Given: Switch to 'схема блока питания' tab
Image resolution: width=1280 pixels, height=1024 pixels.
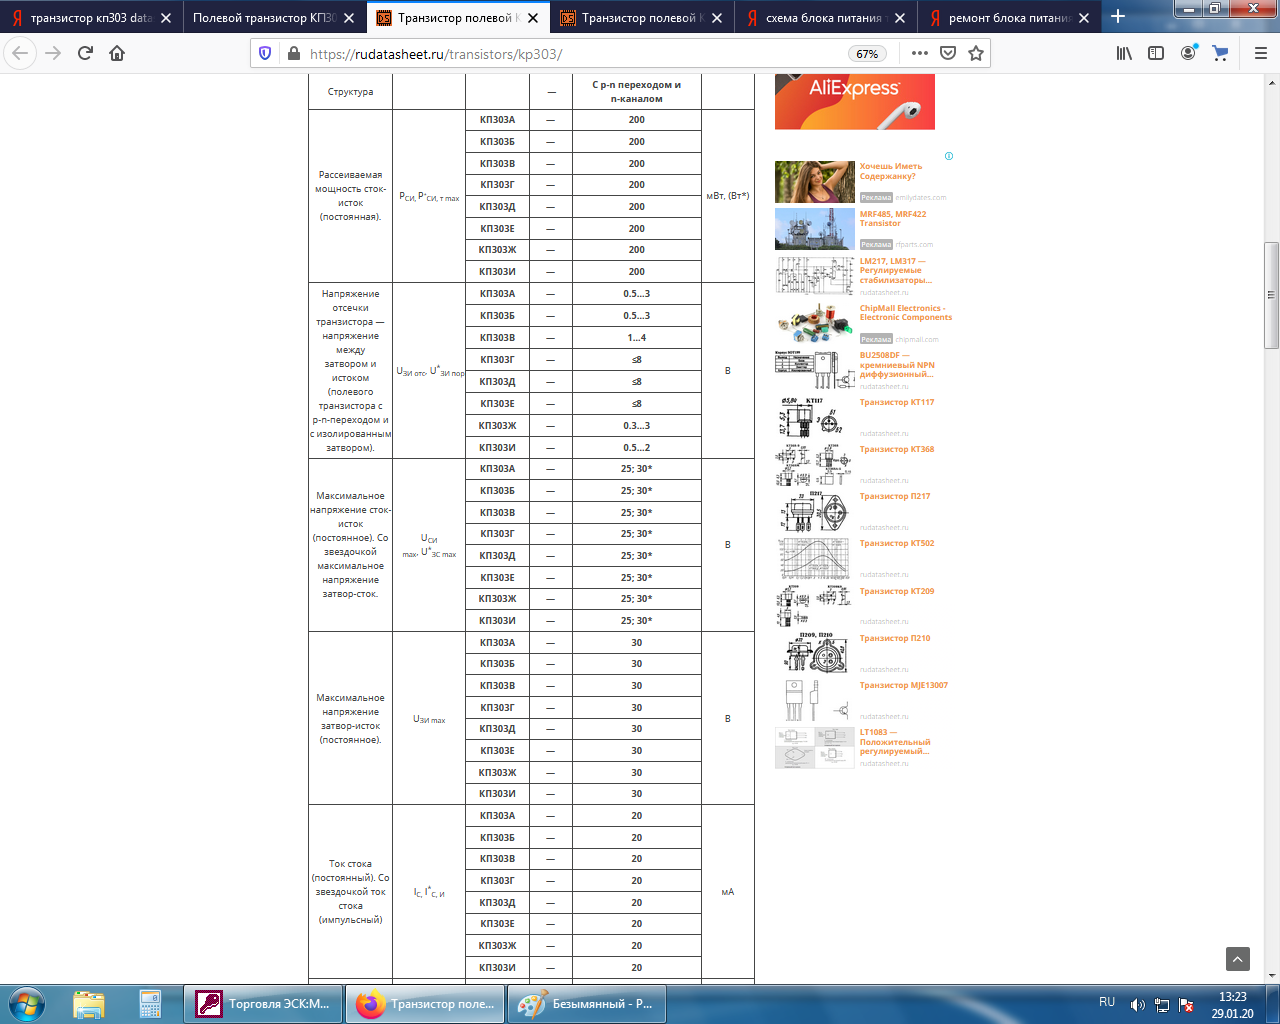Looking at the screenshot, I should click(822, 18).
